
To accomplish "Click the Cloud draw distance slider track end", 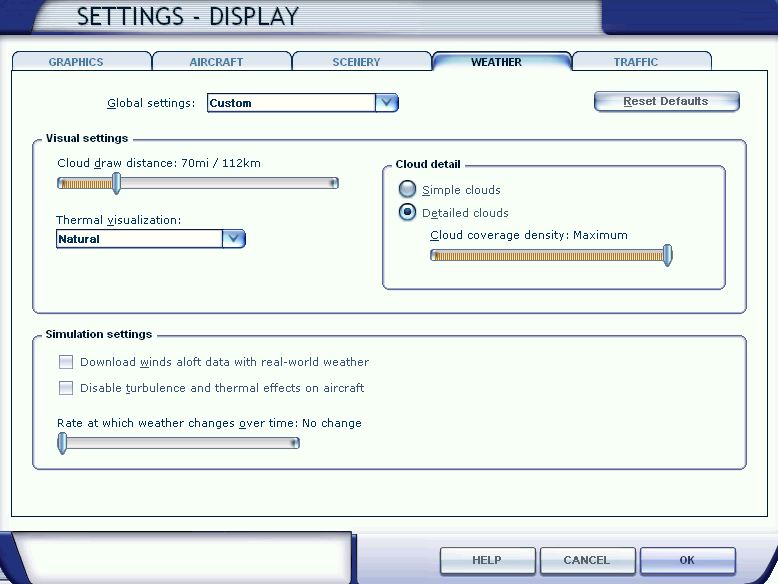I will coord(334,183).
